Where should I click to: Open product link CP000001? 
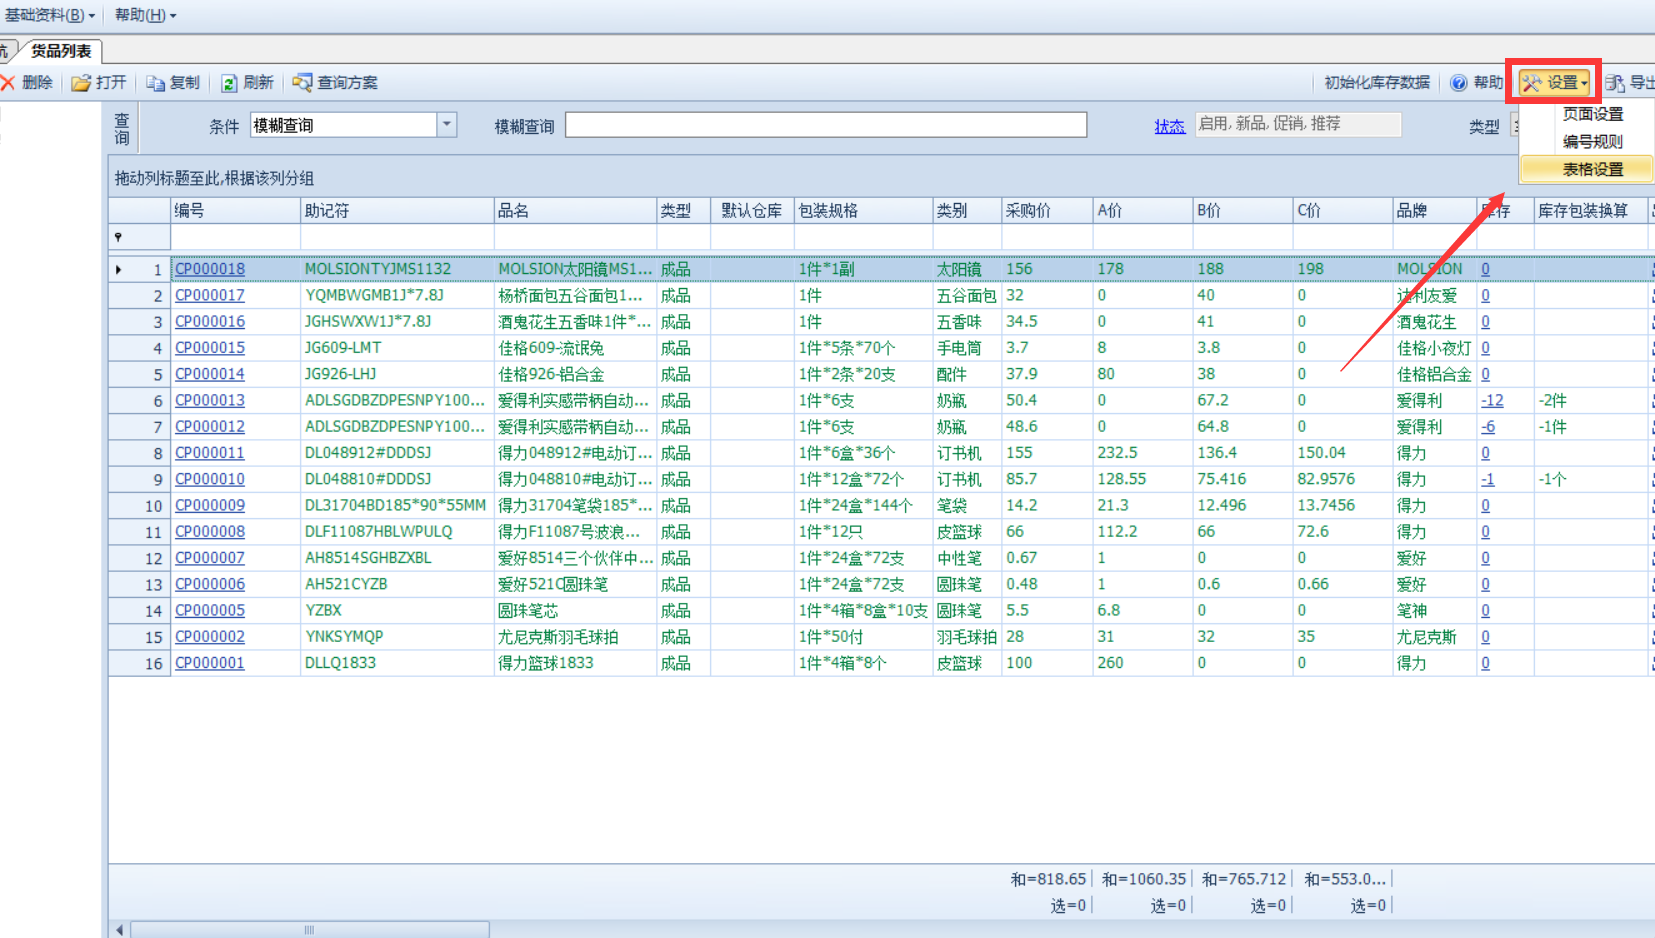pos(210,663)
